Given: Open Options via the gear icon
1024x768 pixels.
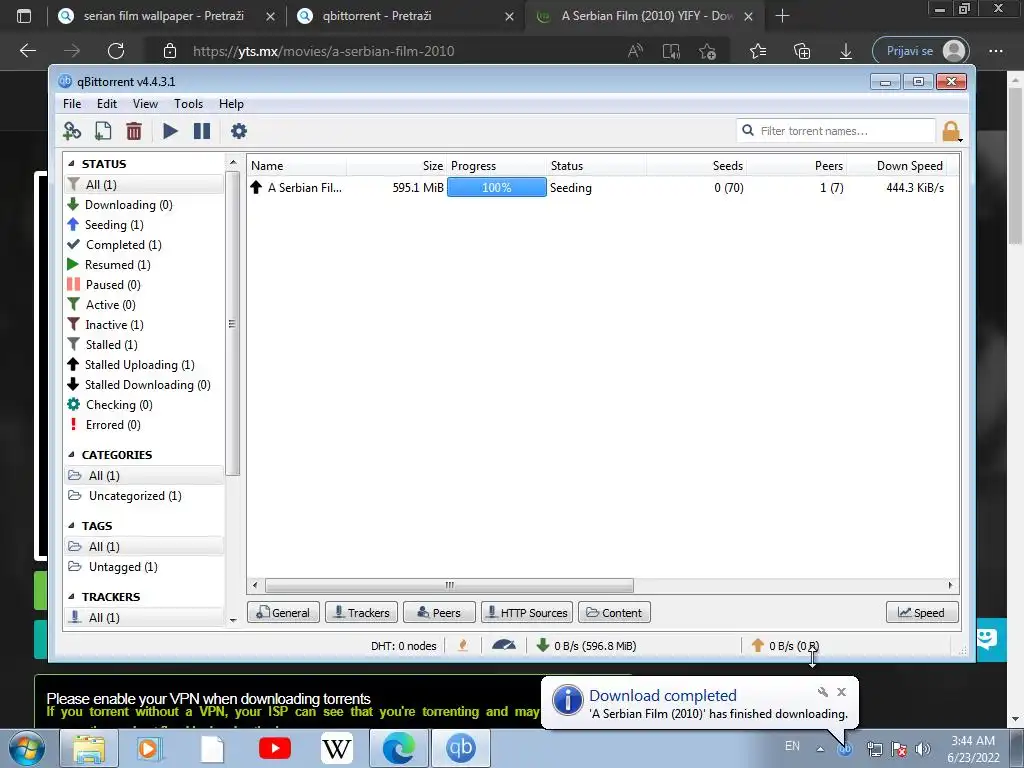Looking at the screenshot, I should [x=239, y=131].
